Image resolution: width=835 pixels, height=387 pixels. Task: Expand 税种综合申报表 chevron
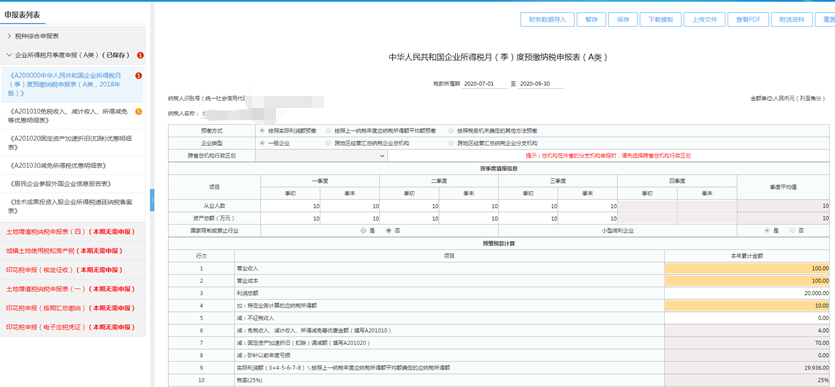9,36
